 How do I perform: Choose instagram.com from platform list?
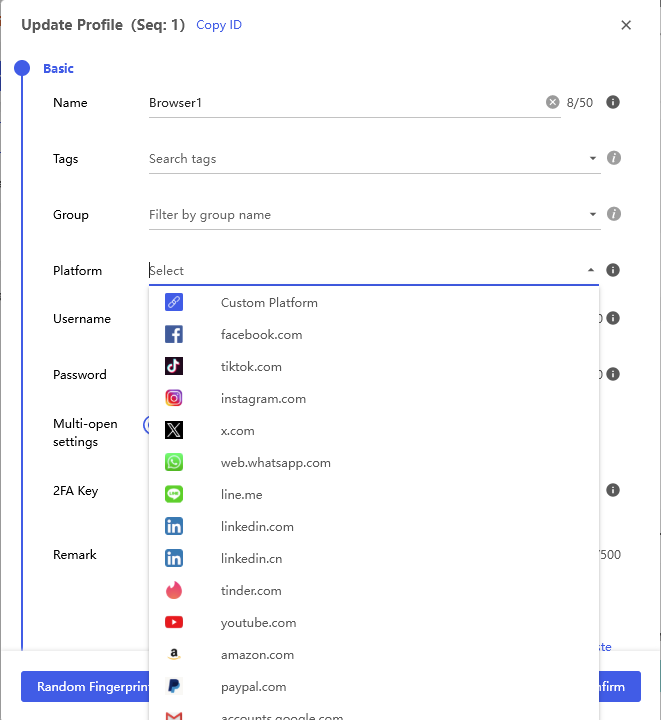click(x=374, y=398)
